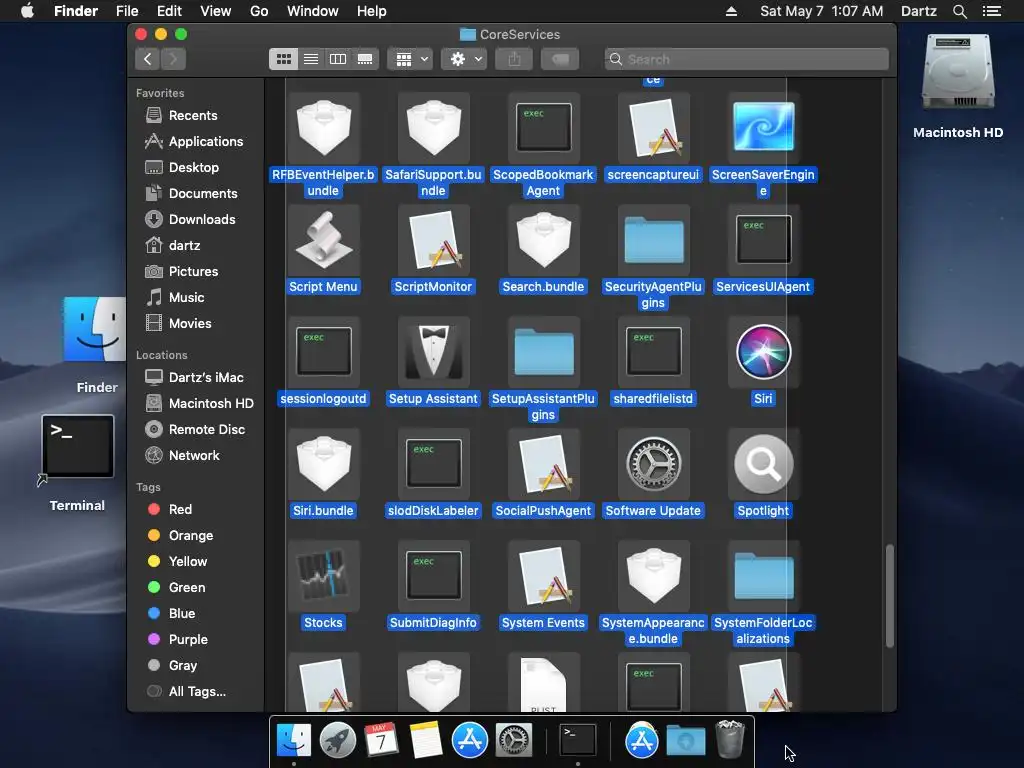Screen dimensions: 1024x768
Task: Go back in Finder navigation
Action: [x=148, y=59]
